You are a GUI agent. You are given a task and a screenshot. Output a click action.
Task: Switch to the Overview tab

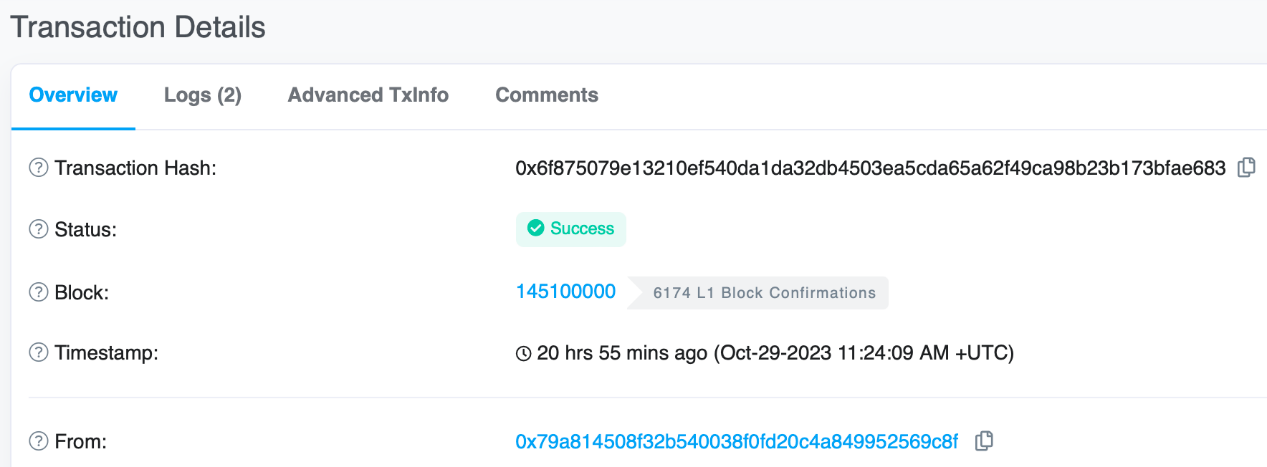(73, 95)
